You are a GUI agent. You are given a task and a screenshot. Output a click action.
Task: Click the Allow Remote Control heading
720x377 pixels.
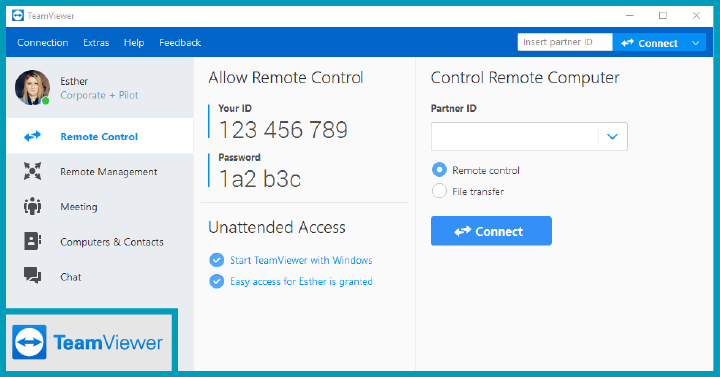click(286, 78)
